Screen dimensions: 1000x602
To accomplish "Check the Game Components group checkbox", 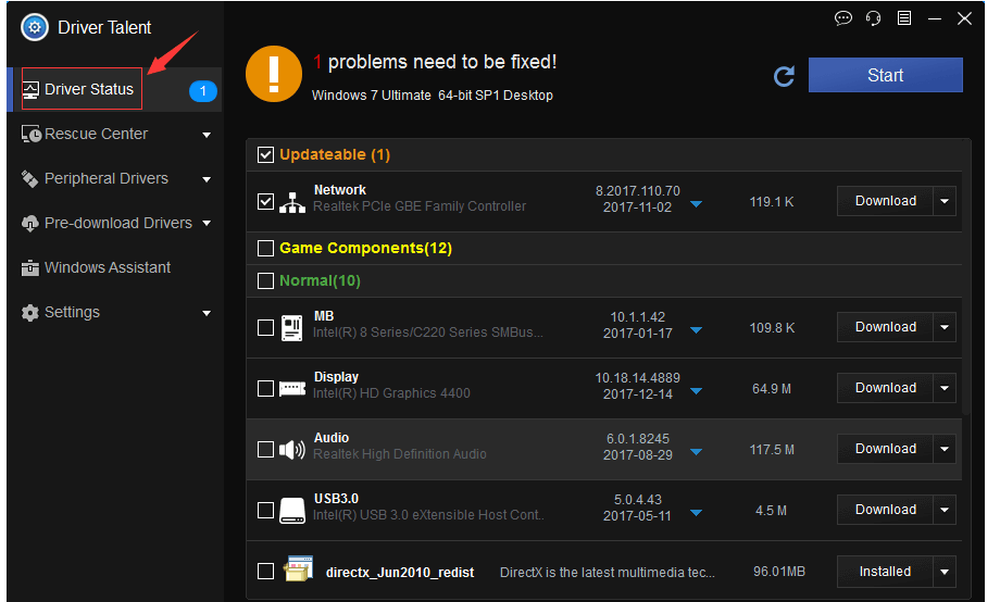I will (x=265, y=248).
